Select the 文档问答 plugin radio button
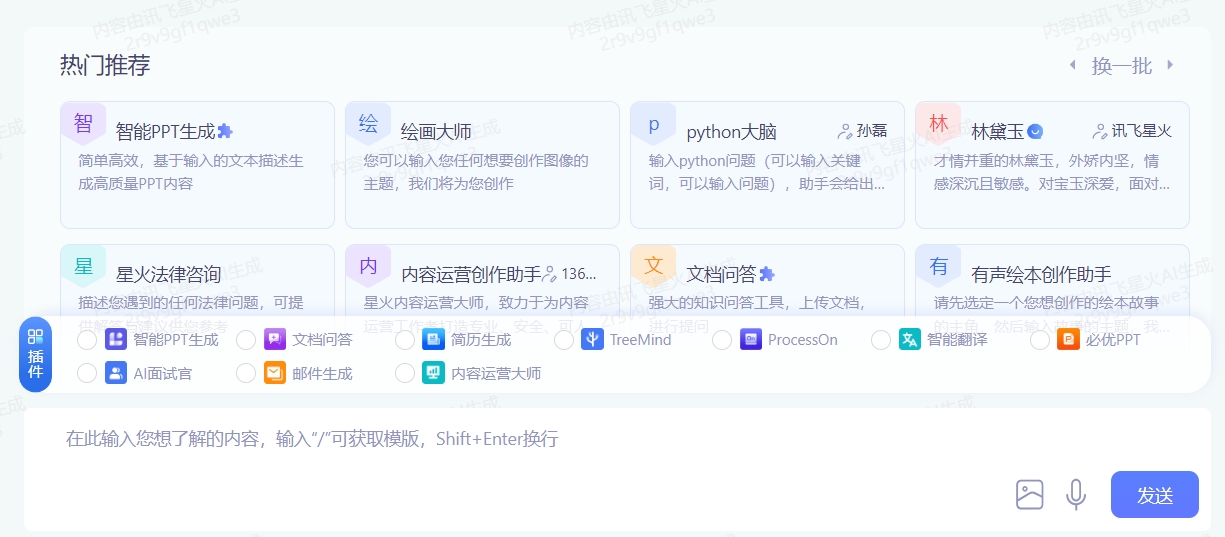Screen dimensions: 1225x537 click(246, 340)
